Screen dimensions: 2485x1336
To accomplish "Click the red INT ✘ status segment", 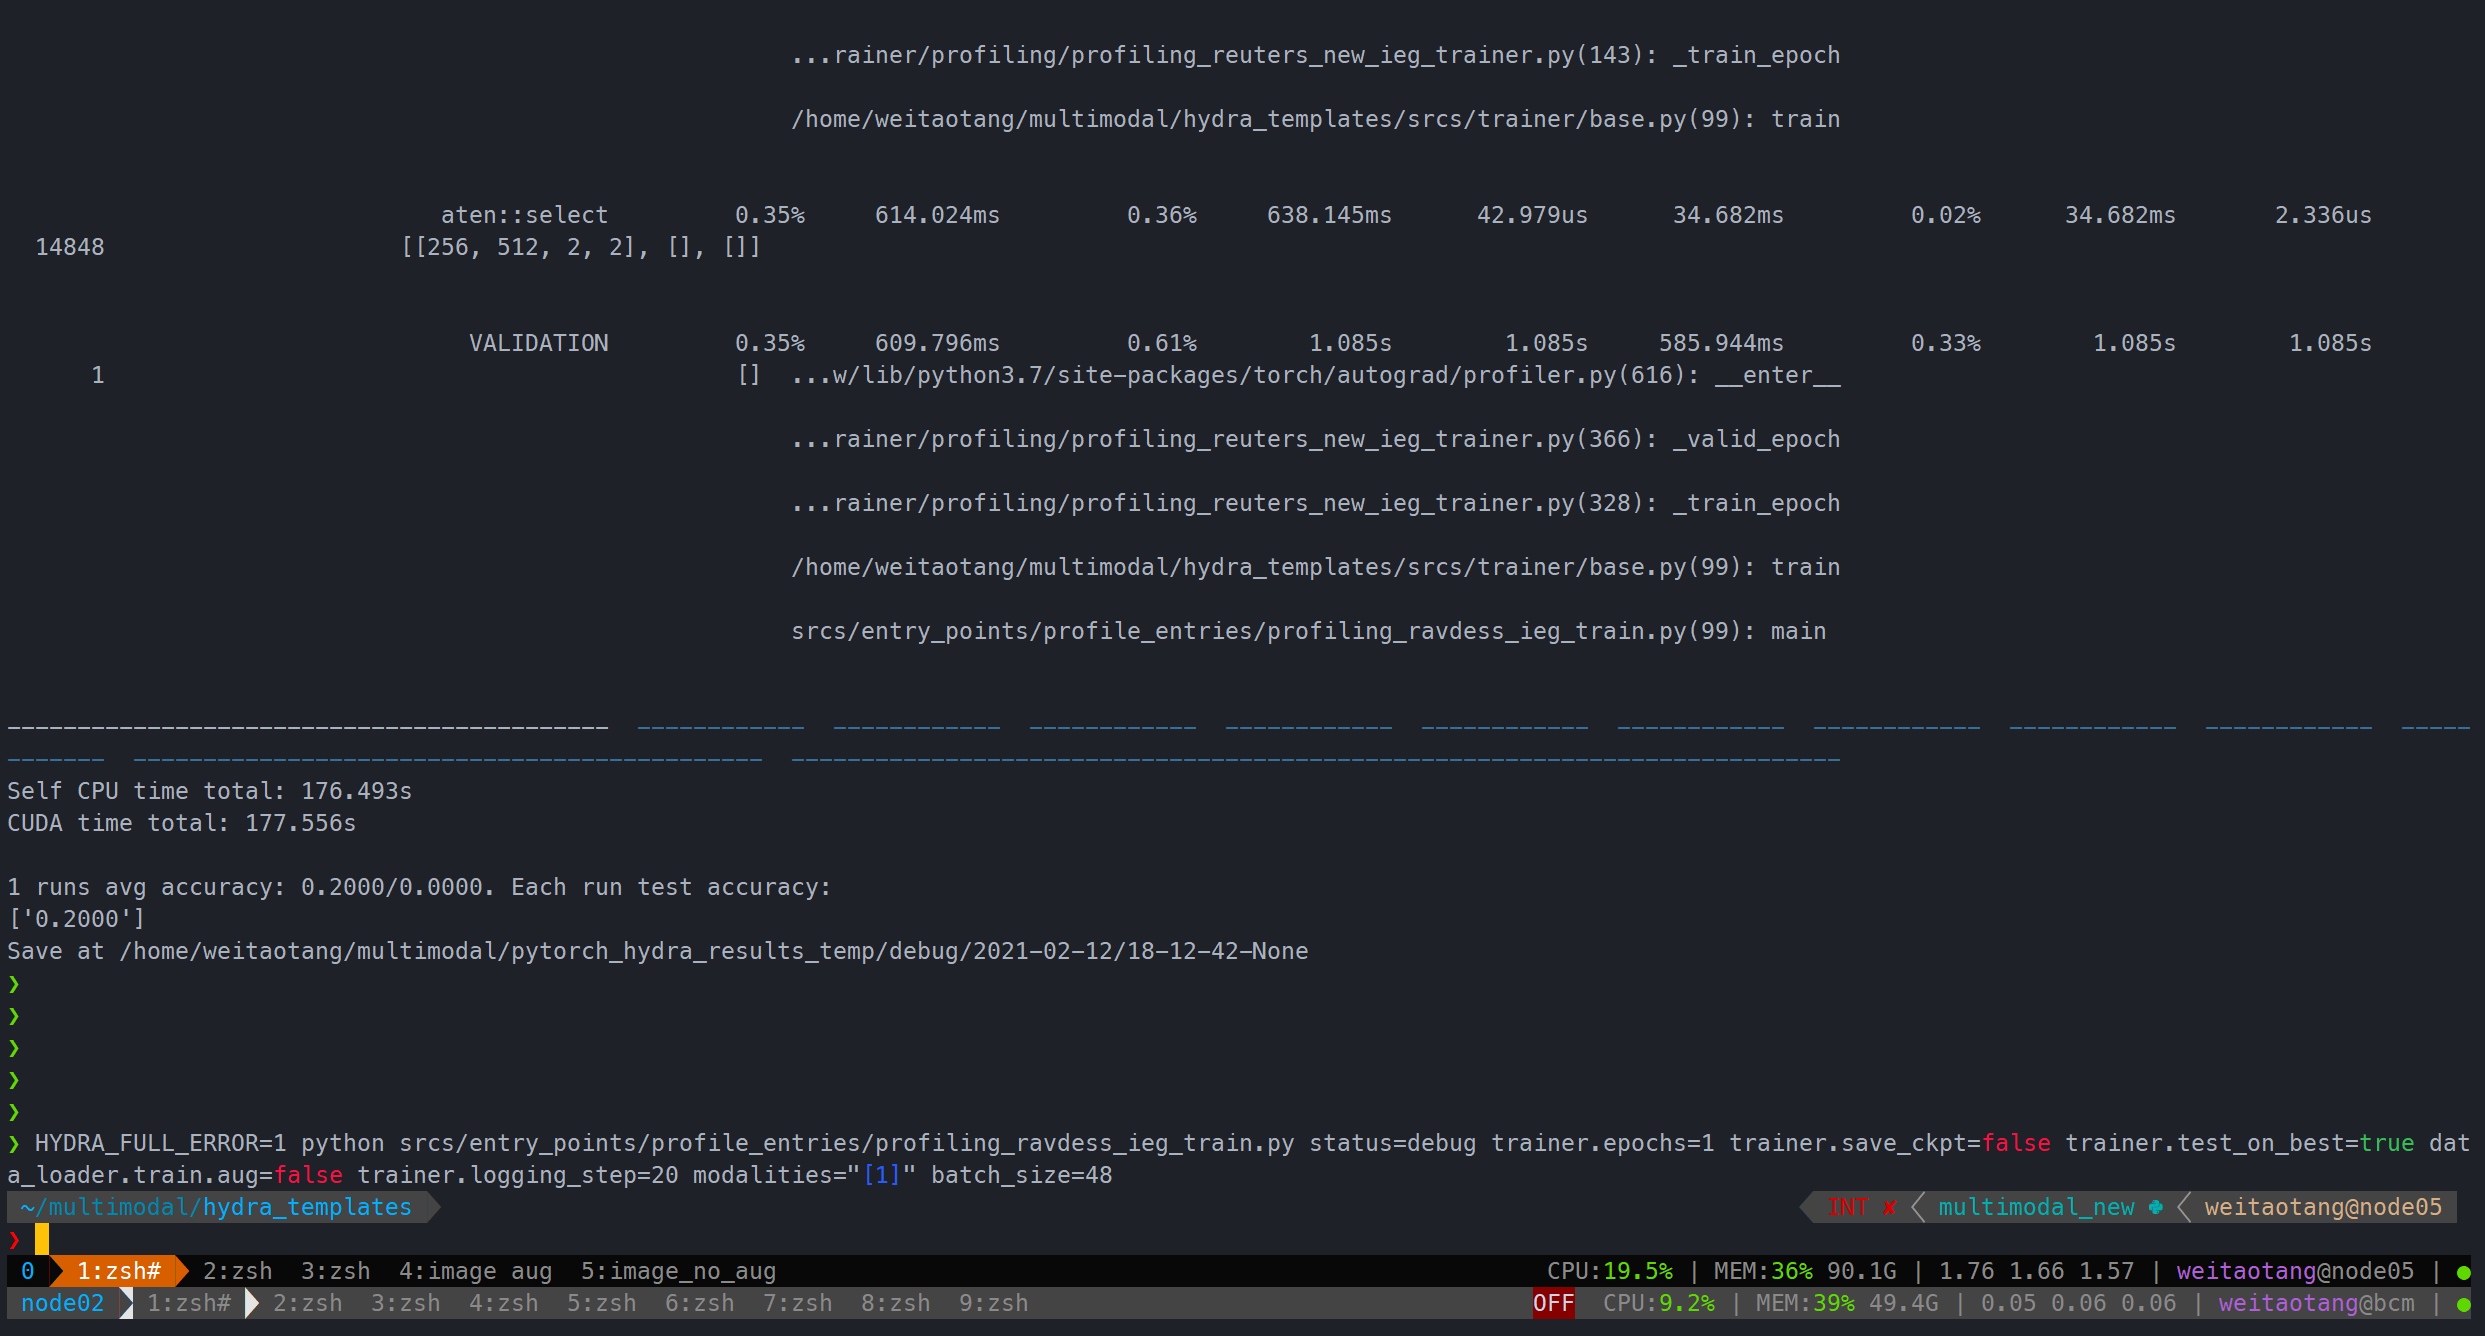I will tap(1862, 1207).
